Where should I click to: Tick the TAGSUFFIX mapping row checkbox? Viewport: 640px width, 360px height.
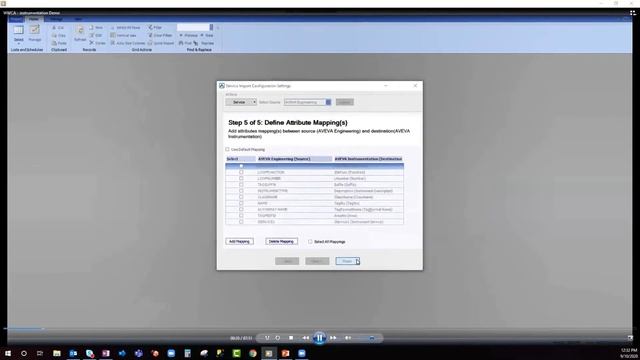(x=241, y=184)
